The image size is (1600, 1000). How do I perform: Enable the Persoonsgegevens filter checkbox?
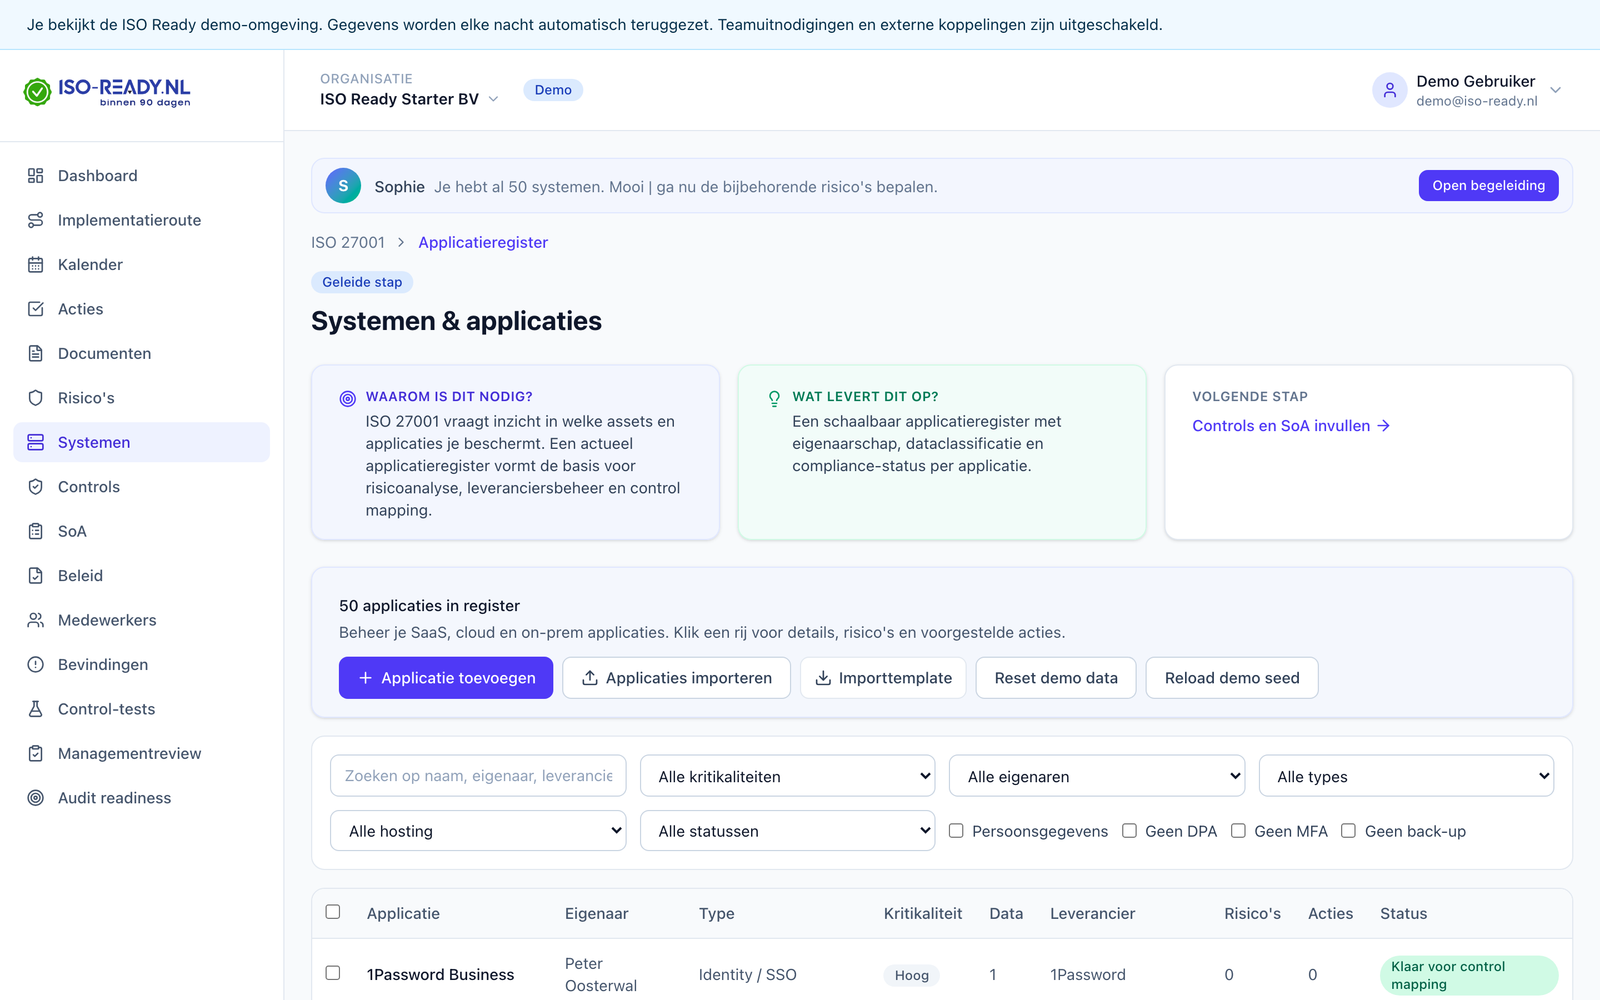956,831
